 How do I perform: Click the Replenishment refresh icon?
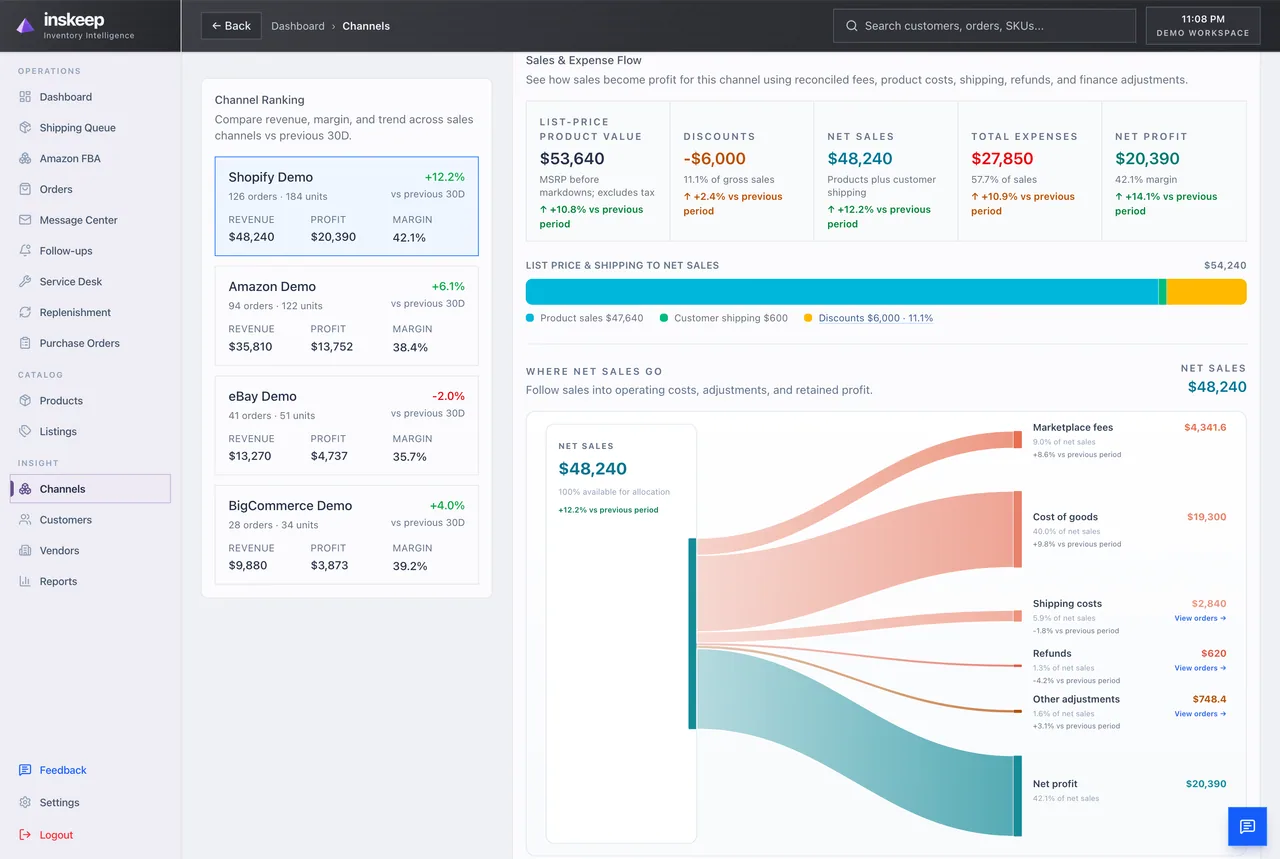(x=25, y=313)
